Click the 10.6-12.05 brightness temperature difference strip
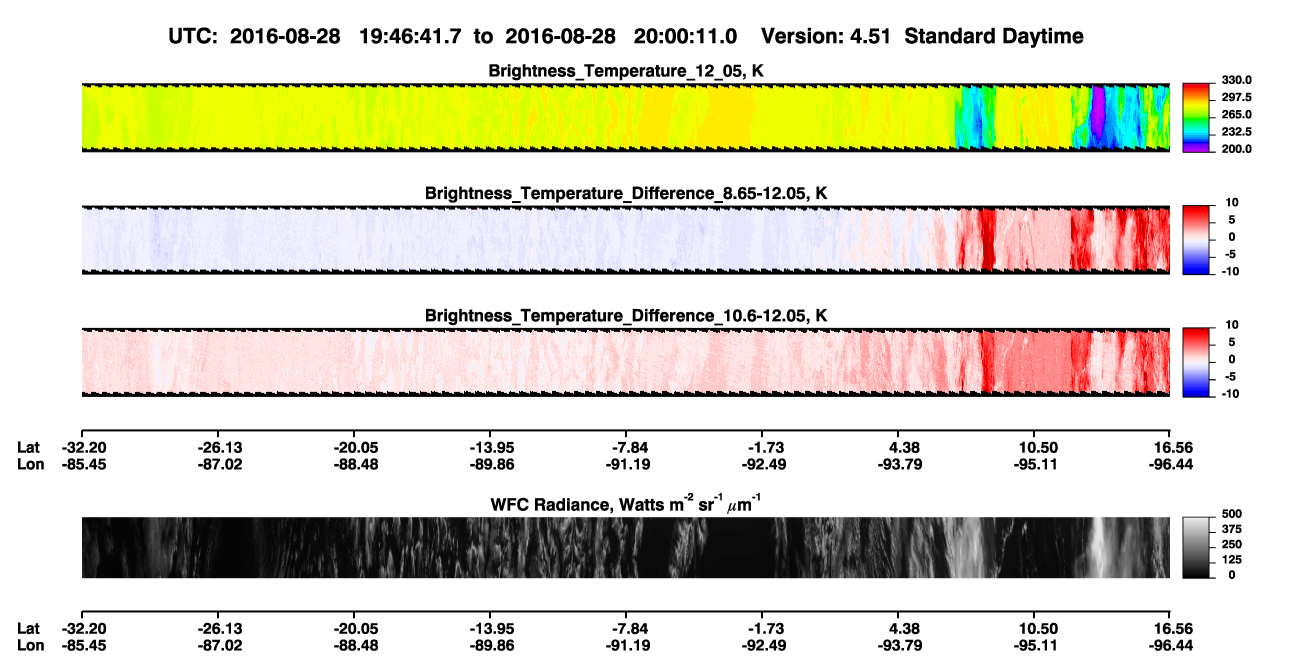This screenshot has height=667, width=1300. pyautogui.click(x=625, y=362)
